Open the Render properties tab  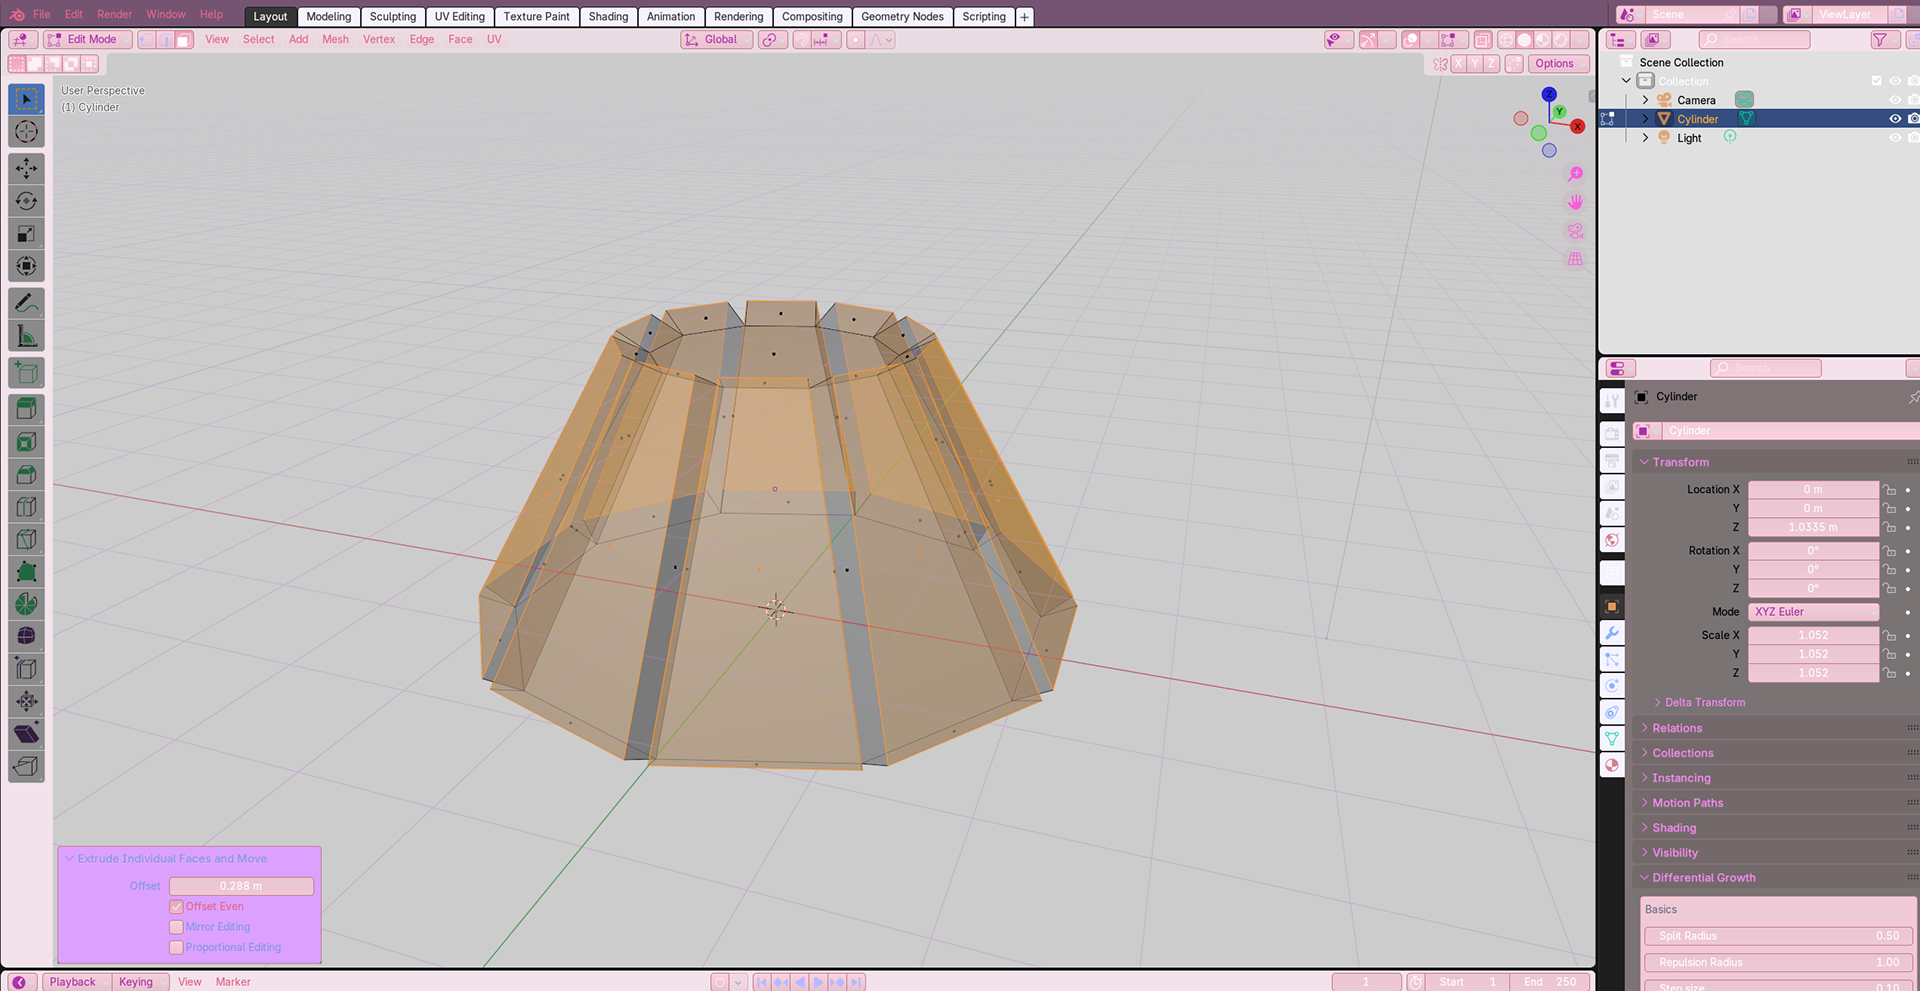(x=1612, y=434)
